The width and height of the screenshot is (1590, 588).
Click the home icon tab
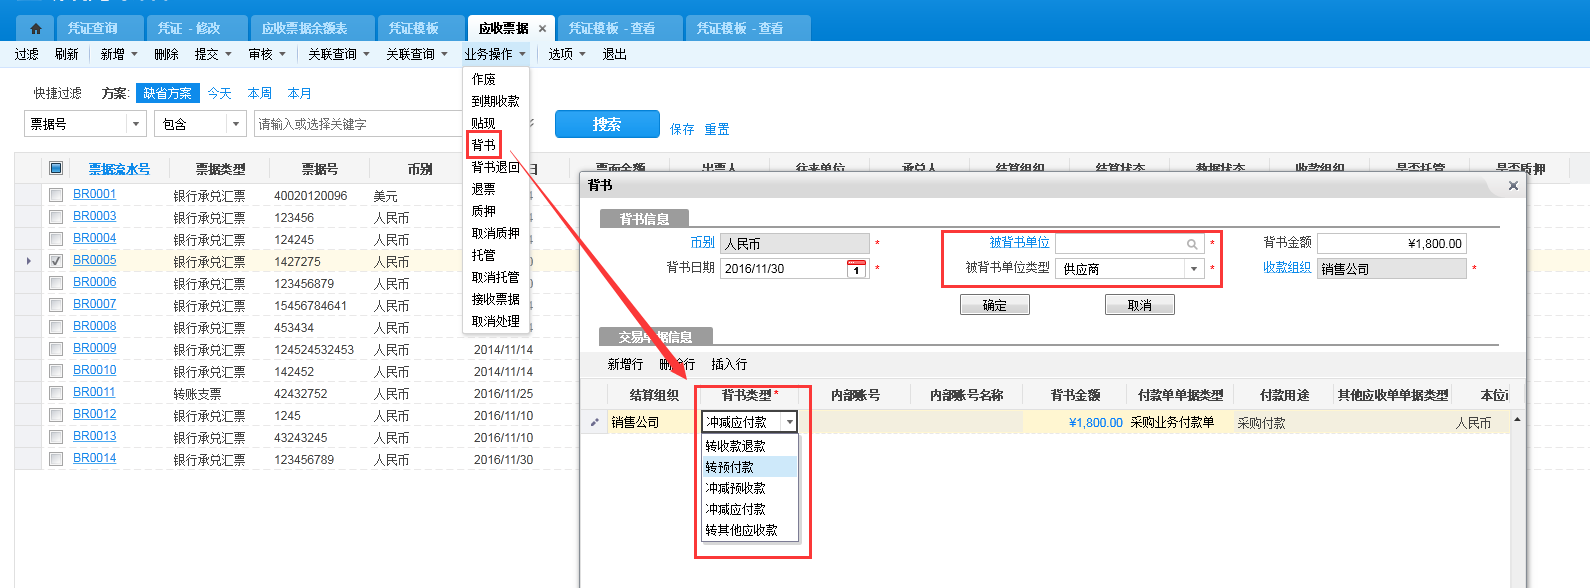[36, 28]
